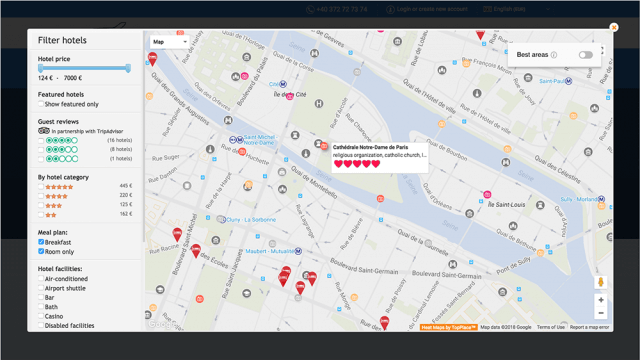Click the Best areas info icon
Screen dimensions: 640x360
554,55
